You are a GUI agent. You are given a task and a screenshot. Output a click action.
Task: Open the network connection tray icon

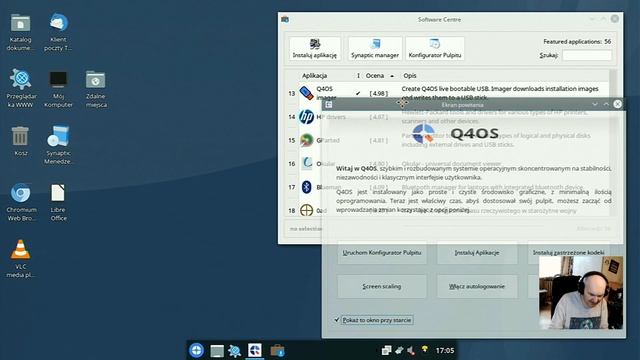tap(399, 350)
